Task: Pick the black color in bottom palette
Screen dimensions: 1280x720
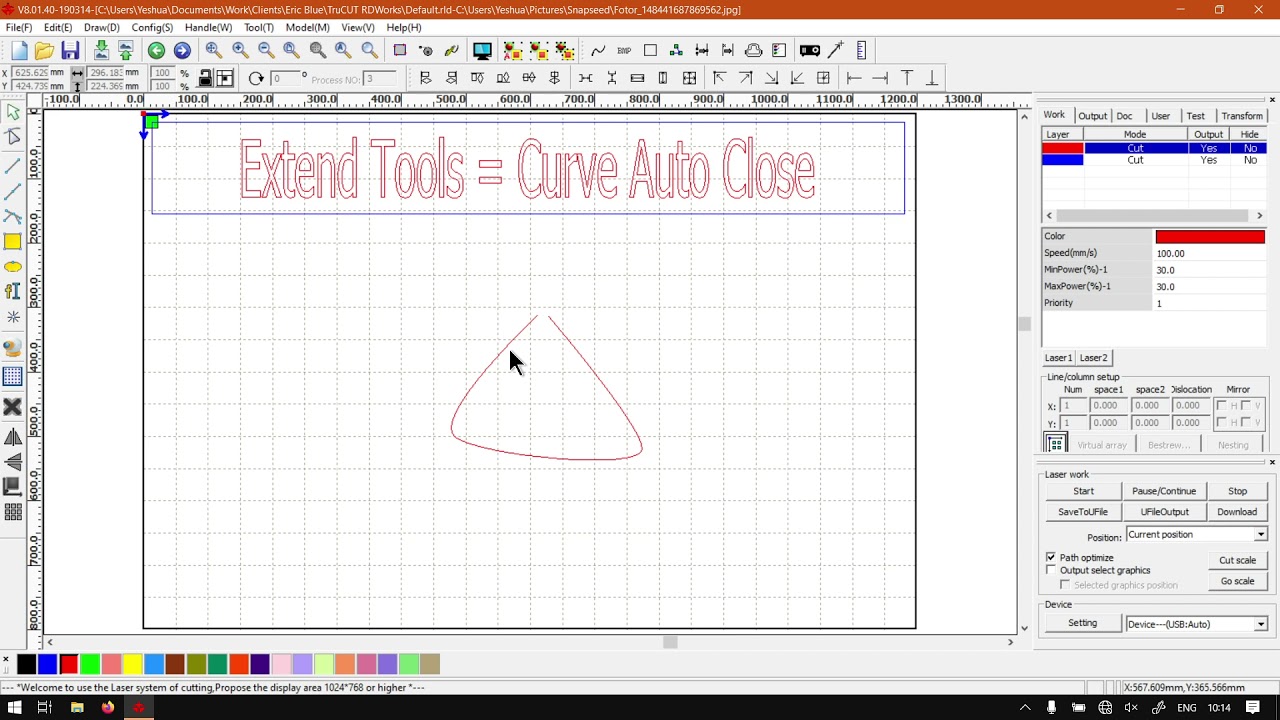Action: (x=27, y=664)
